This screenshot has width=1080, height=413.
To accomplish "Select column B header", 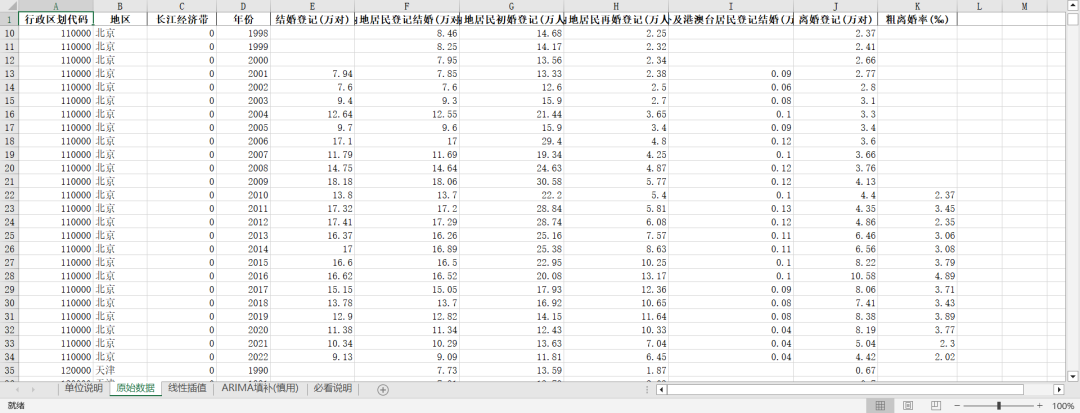I will 120,6.
